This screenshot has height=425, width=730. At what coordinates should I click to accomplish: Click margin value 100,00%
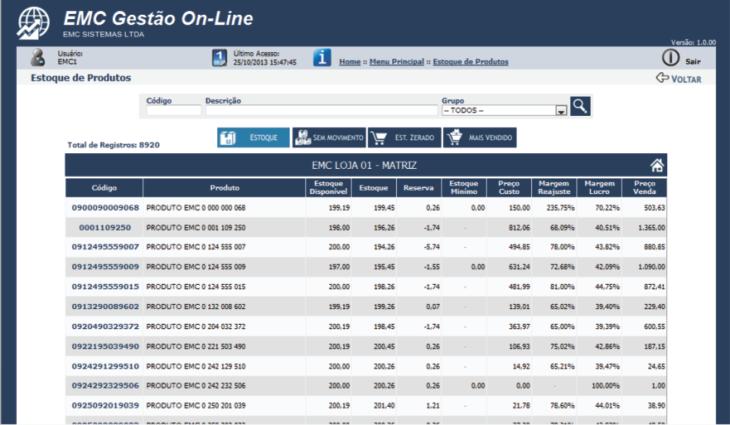point(606,385)
